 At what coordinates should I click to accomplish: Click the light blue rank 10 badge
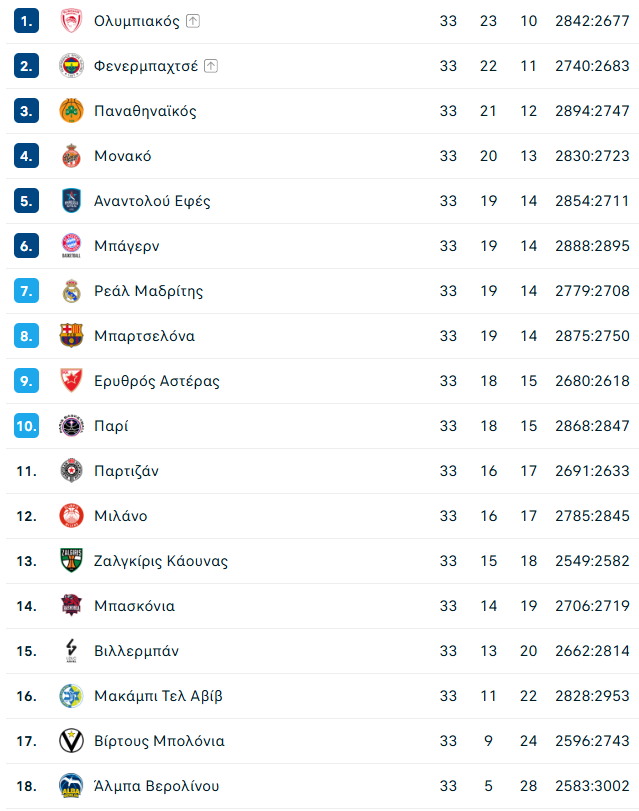tap(26, 426)
